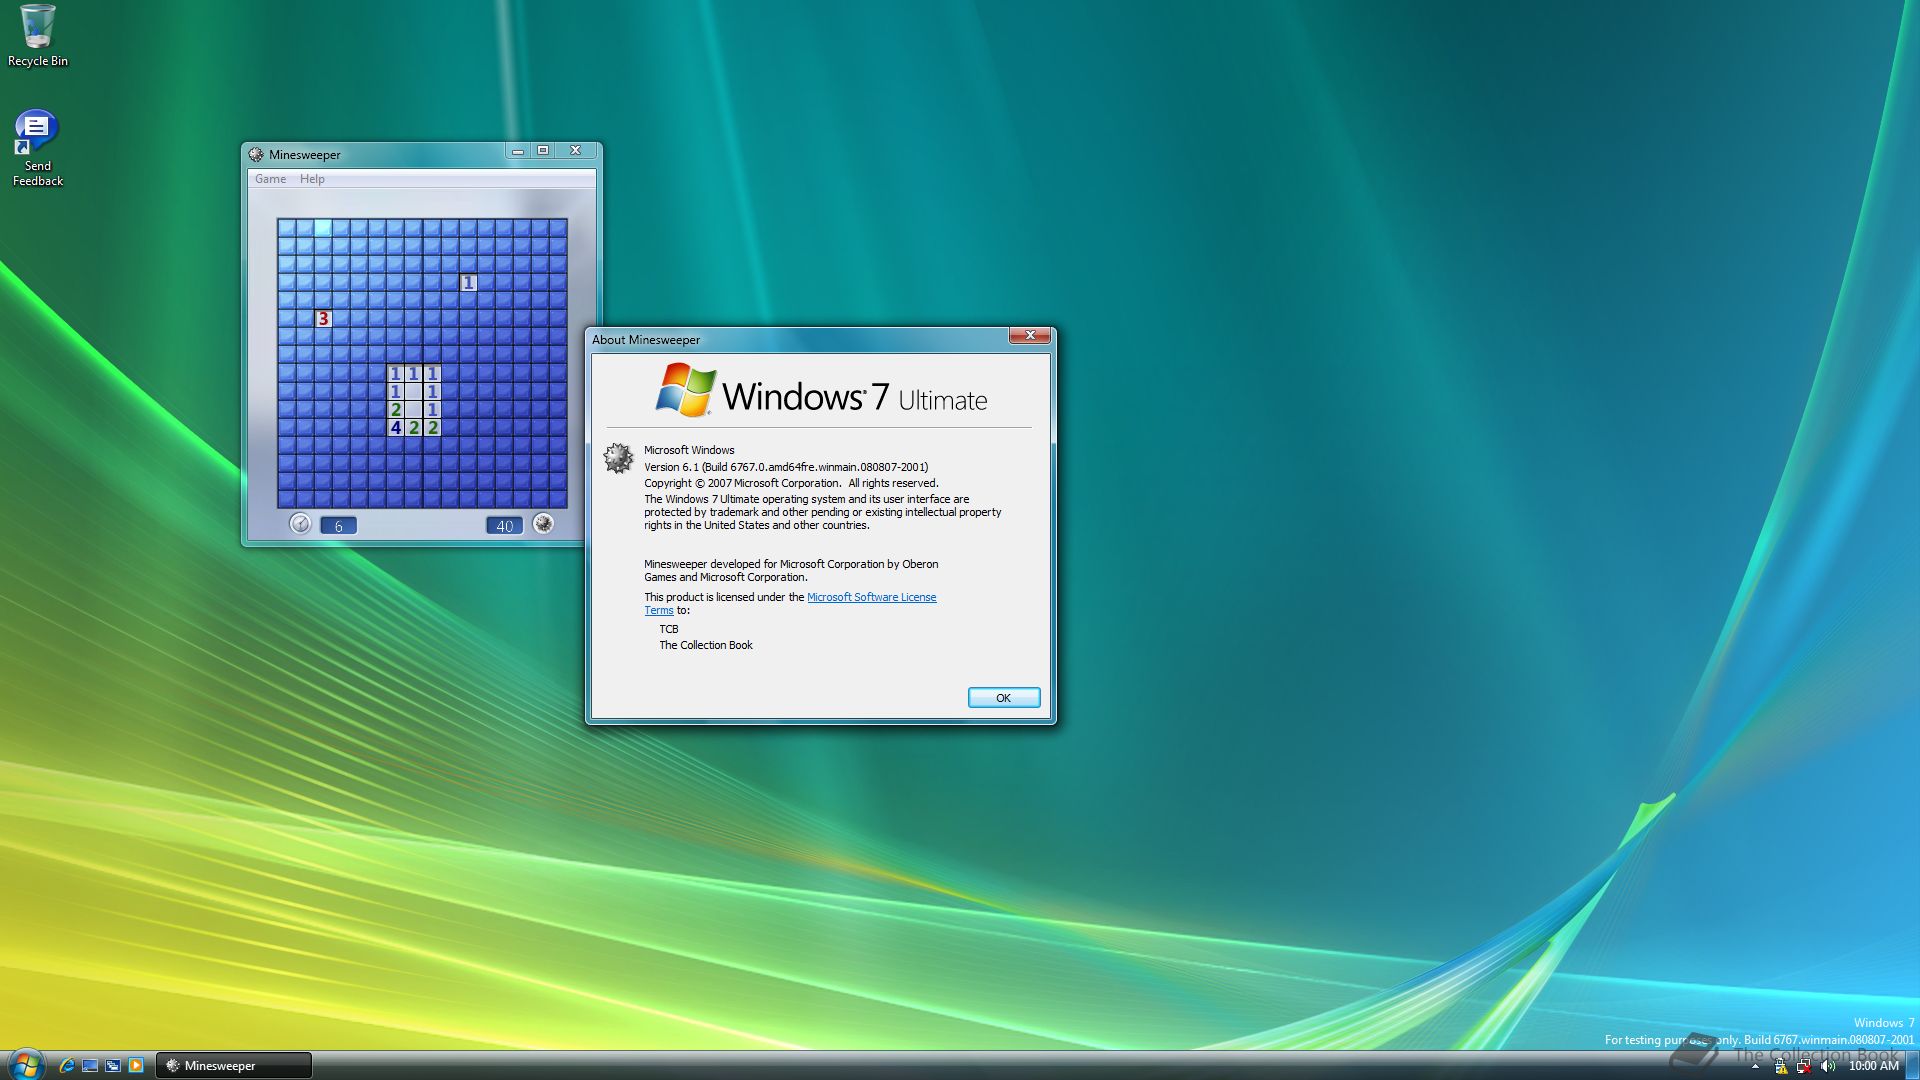The height and width of the screenshot is (1080, 1920).
Task: Click OK in the About Minesweeper dialog
Action: pos(1003,698)
